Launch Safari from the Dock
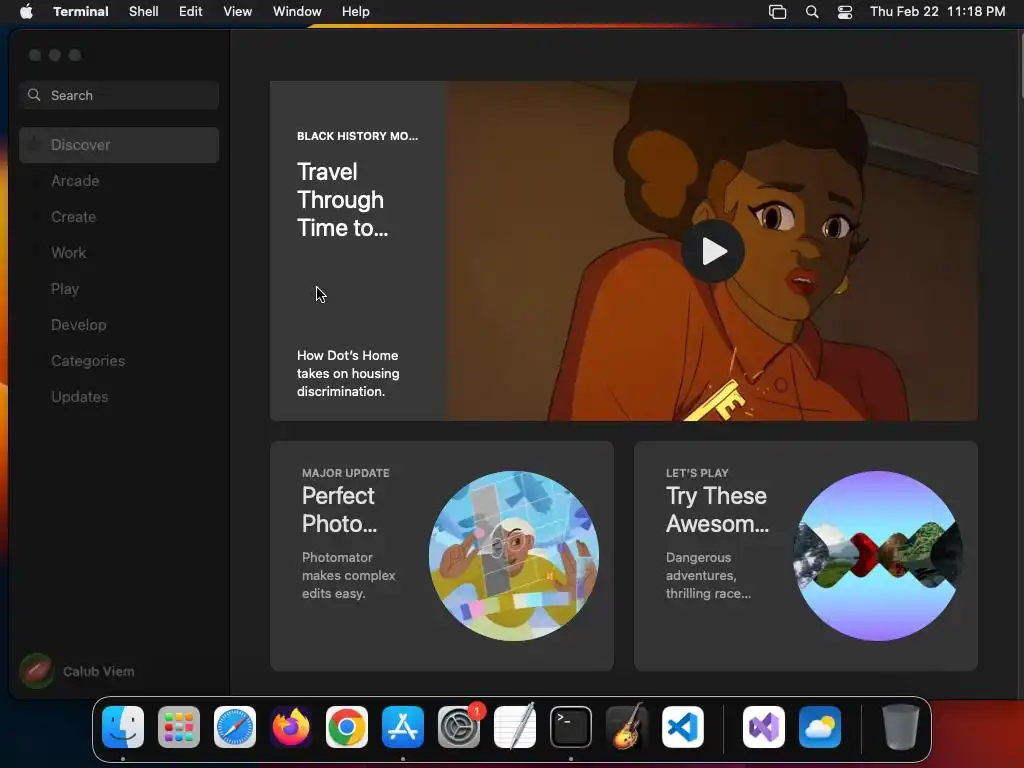 pos(235,727)
